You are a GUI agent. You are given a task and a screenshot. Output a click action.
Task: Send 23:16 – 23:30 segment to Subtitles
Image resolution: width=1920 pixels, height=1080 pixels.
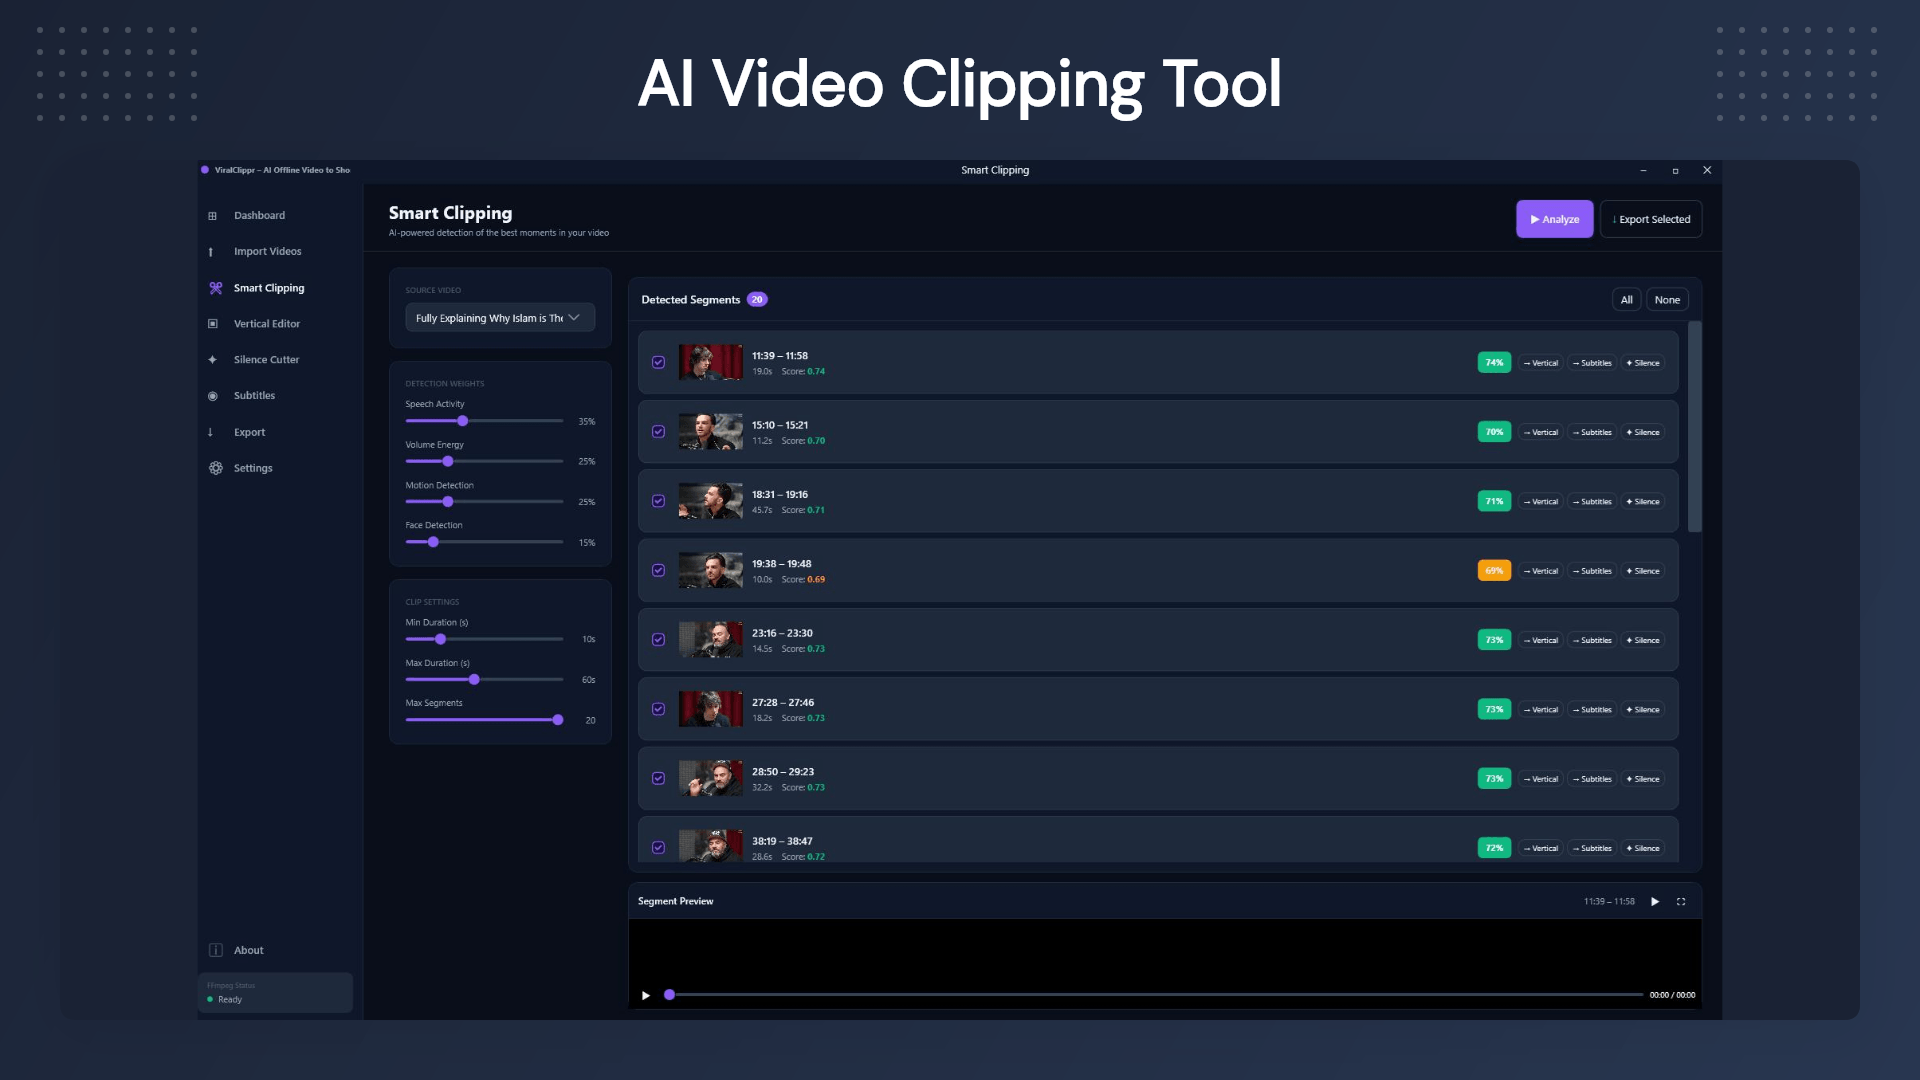click(x=1592, y=640)
